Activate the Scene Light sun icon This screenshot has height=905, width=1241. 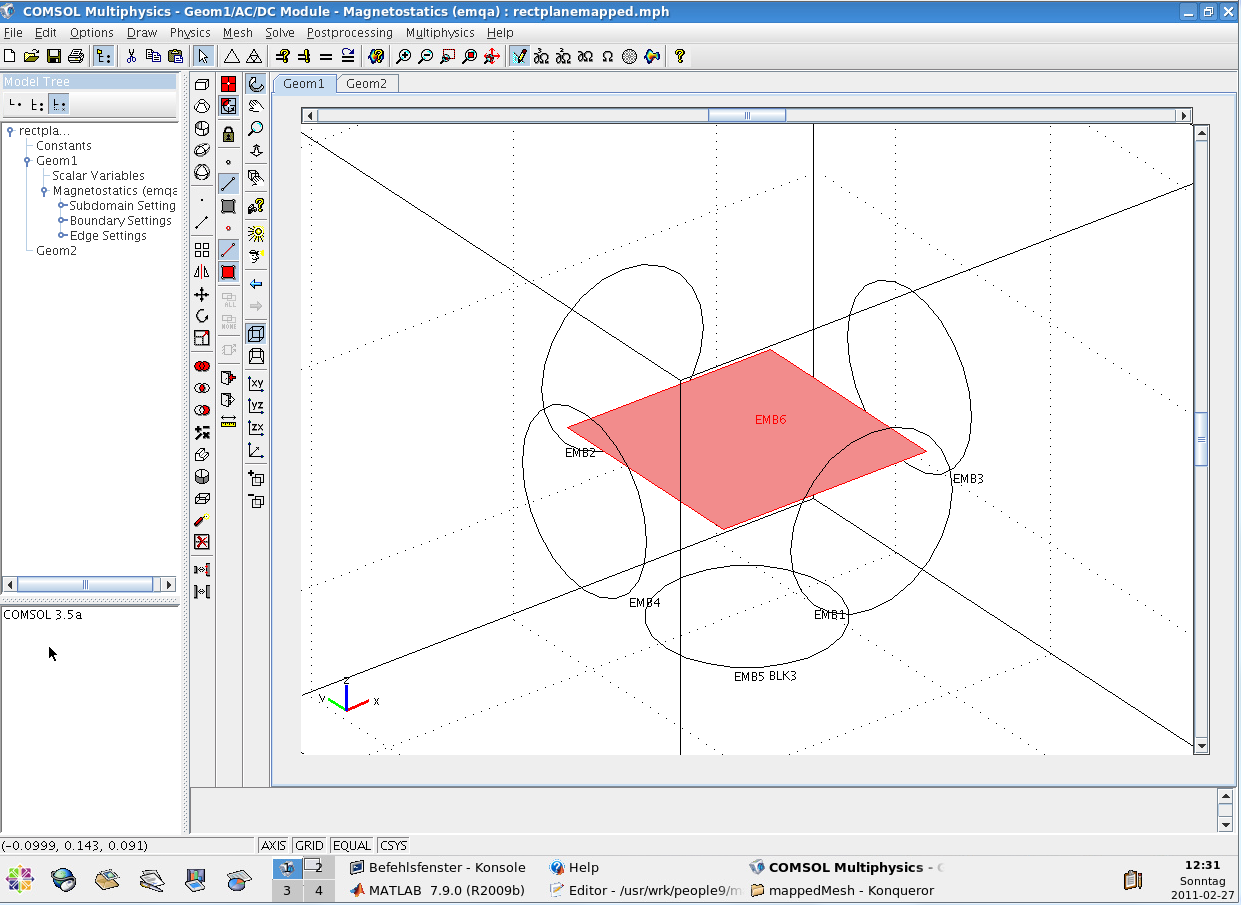[256, 233]
